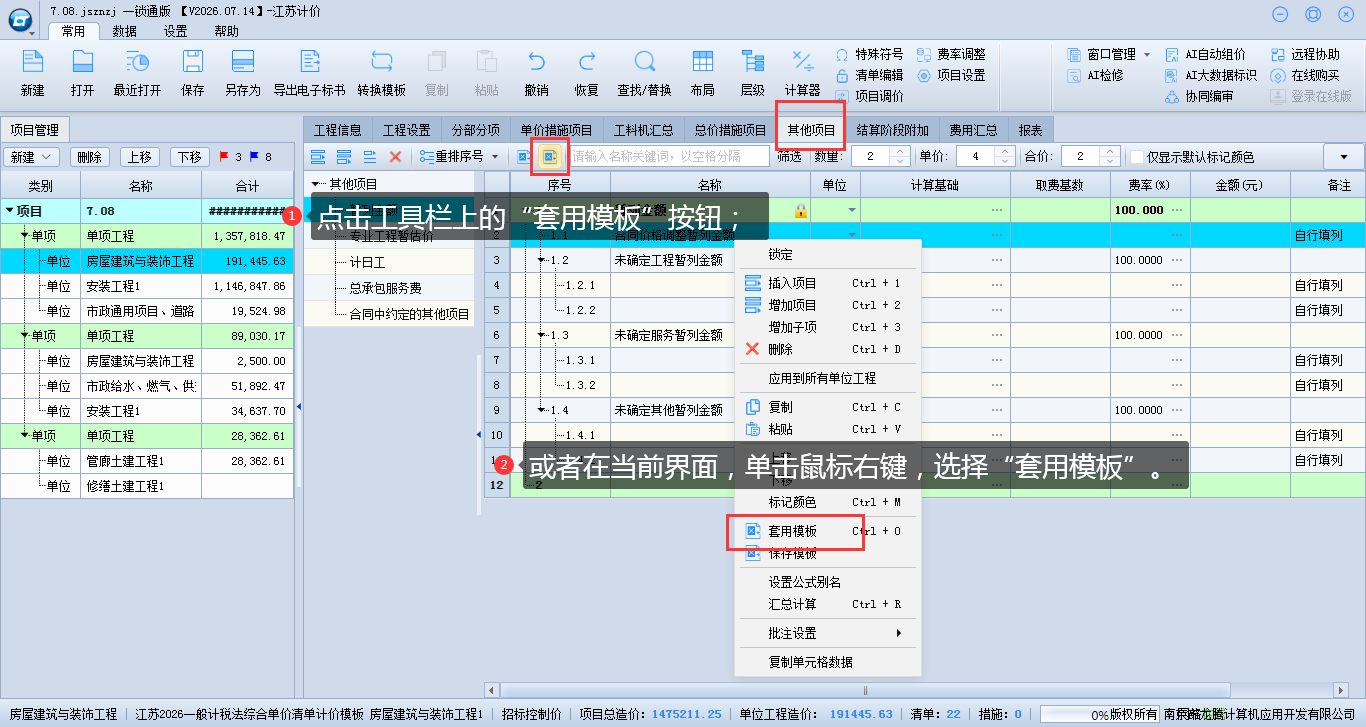Collapse the 单项工程 1,357,818.47 node

click(x=25, y=236)
